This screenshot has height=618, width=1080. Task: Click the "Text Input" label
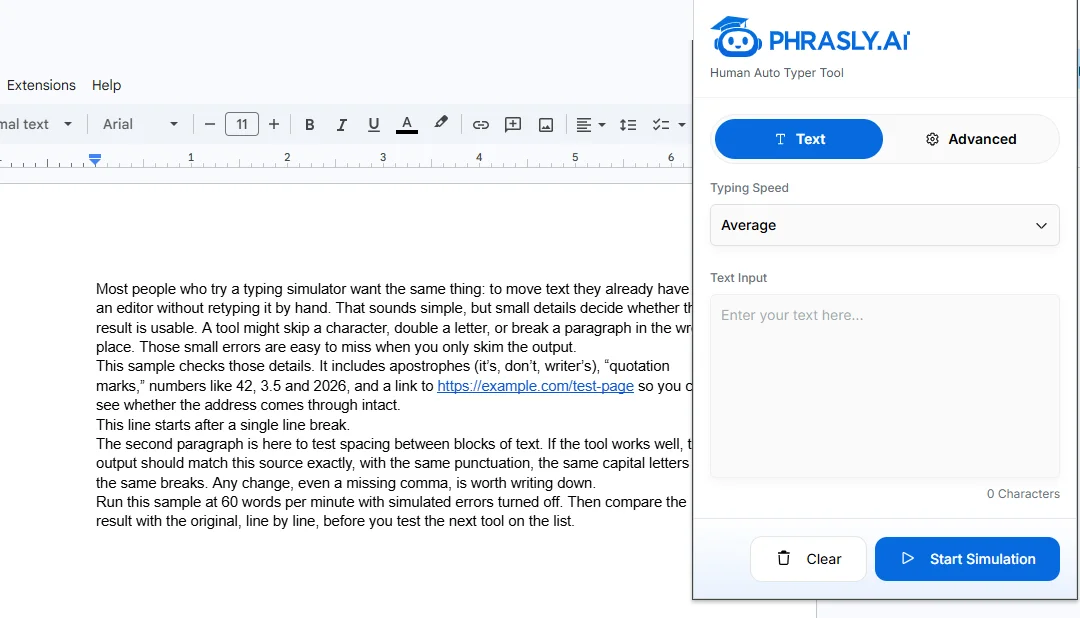coord(738,278)
